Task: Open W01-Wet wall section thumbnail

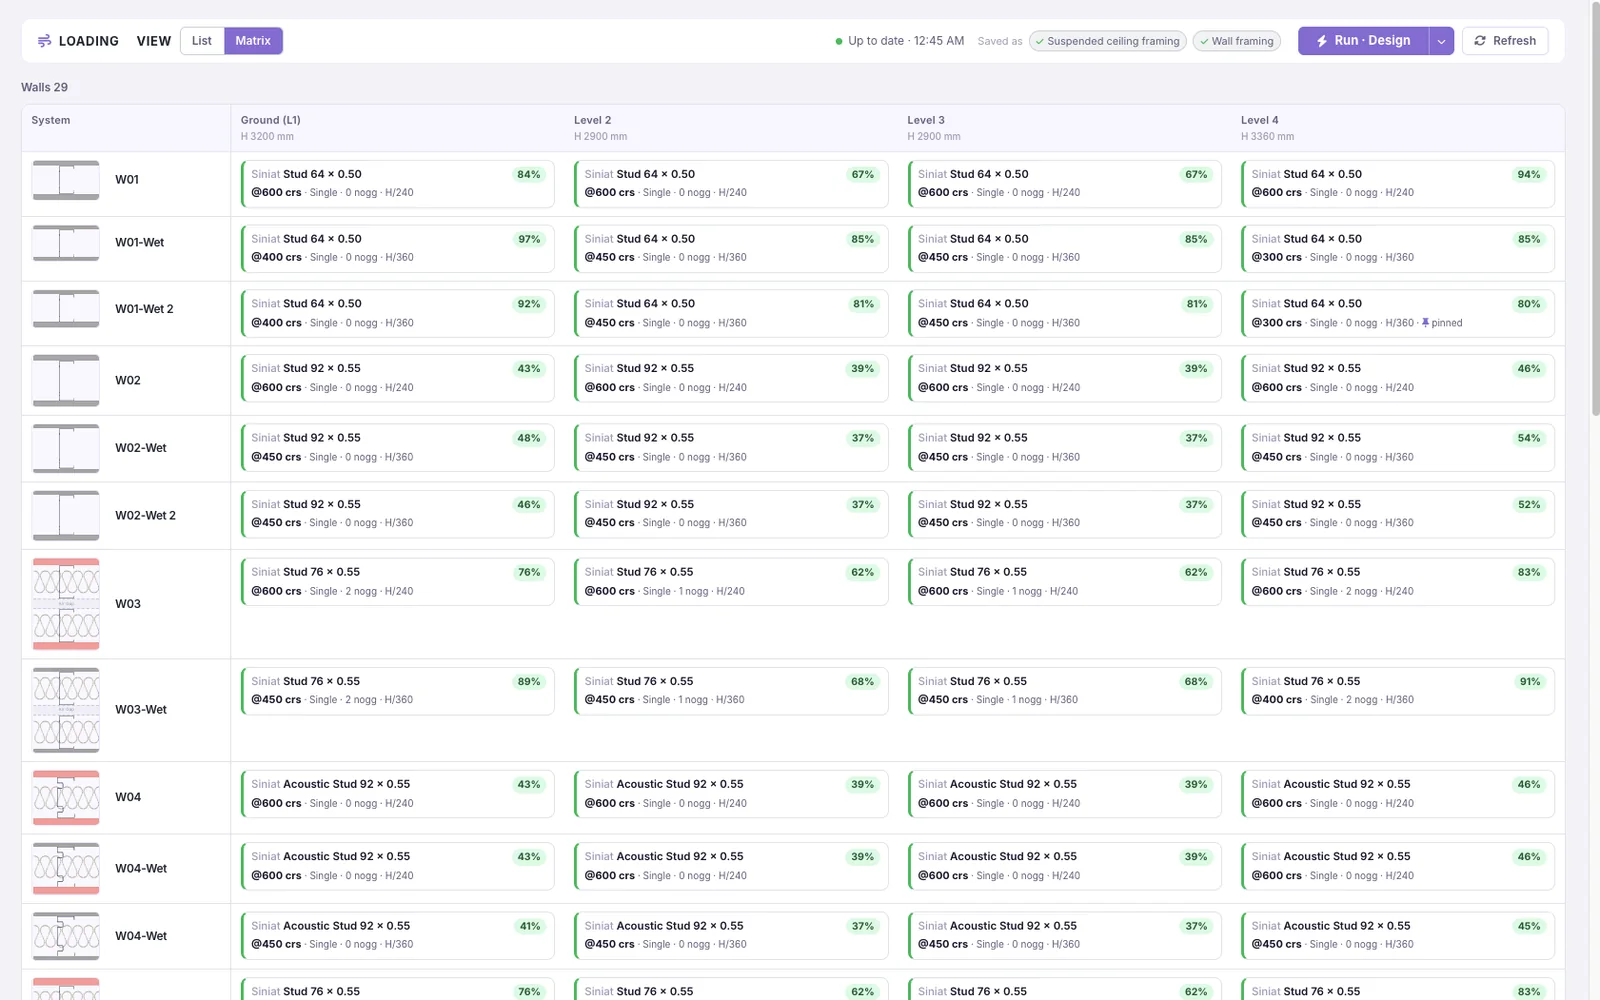Action: click(x=66, y=243)
